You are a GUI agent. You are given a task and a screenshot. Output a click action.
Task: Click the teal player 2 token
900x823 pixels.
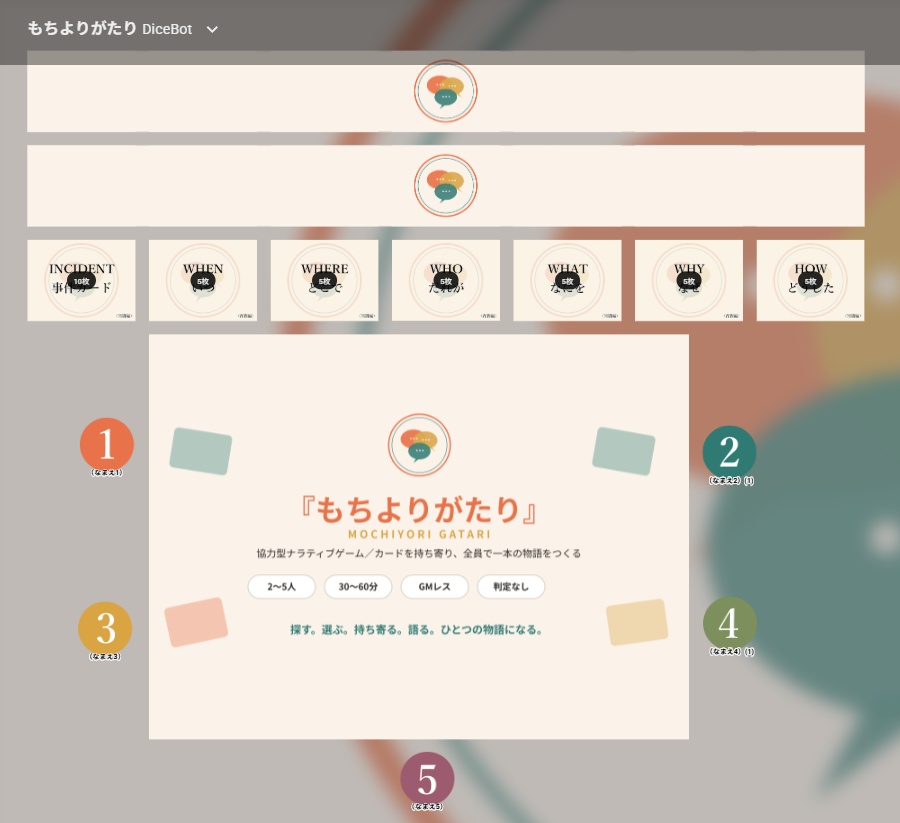(x=729, y=452)
